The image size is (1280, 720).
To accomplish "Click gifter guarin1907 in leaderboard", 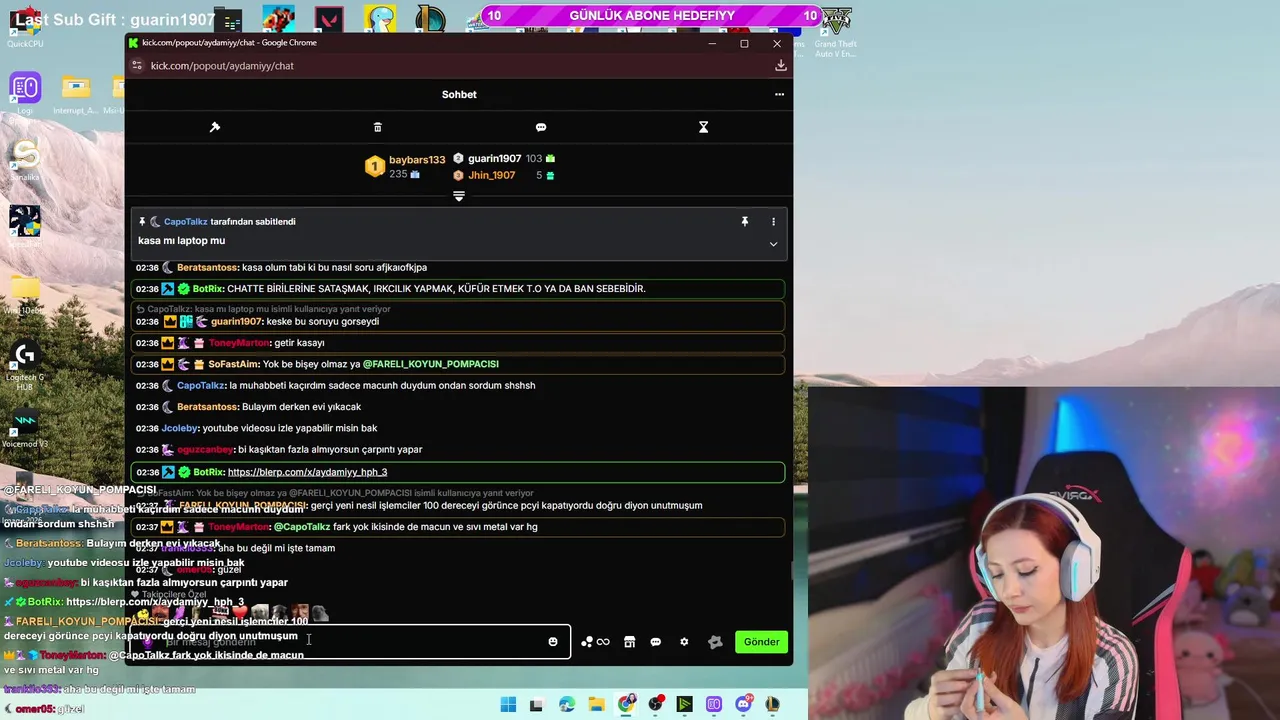I will (494, 159).
